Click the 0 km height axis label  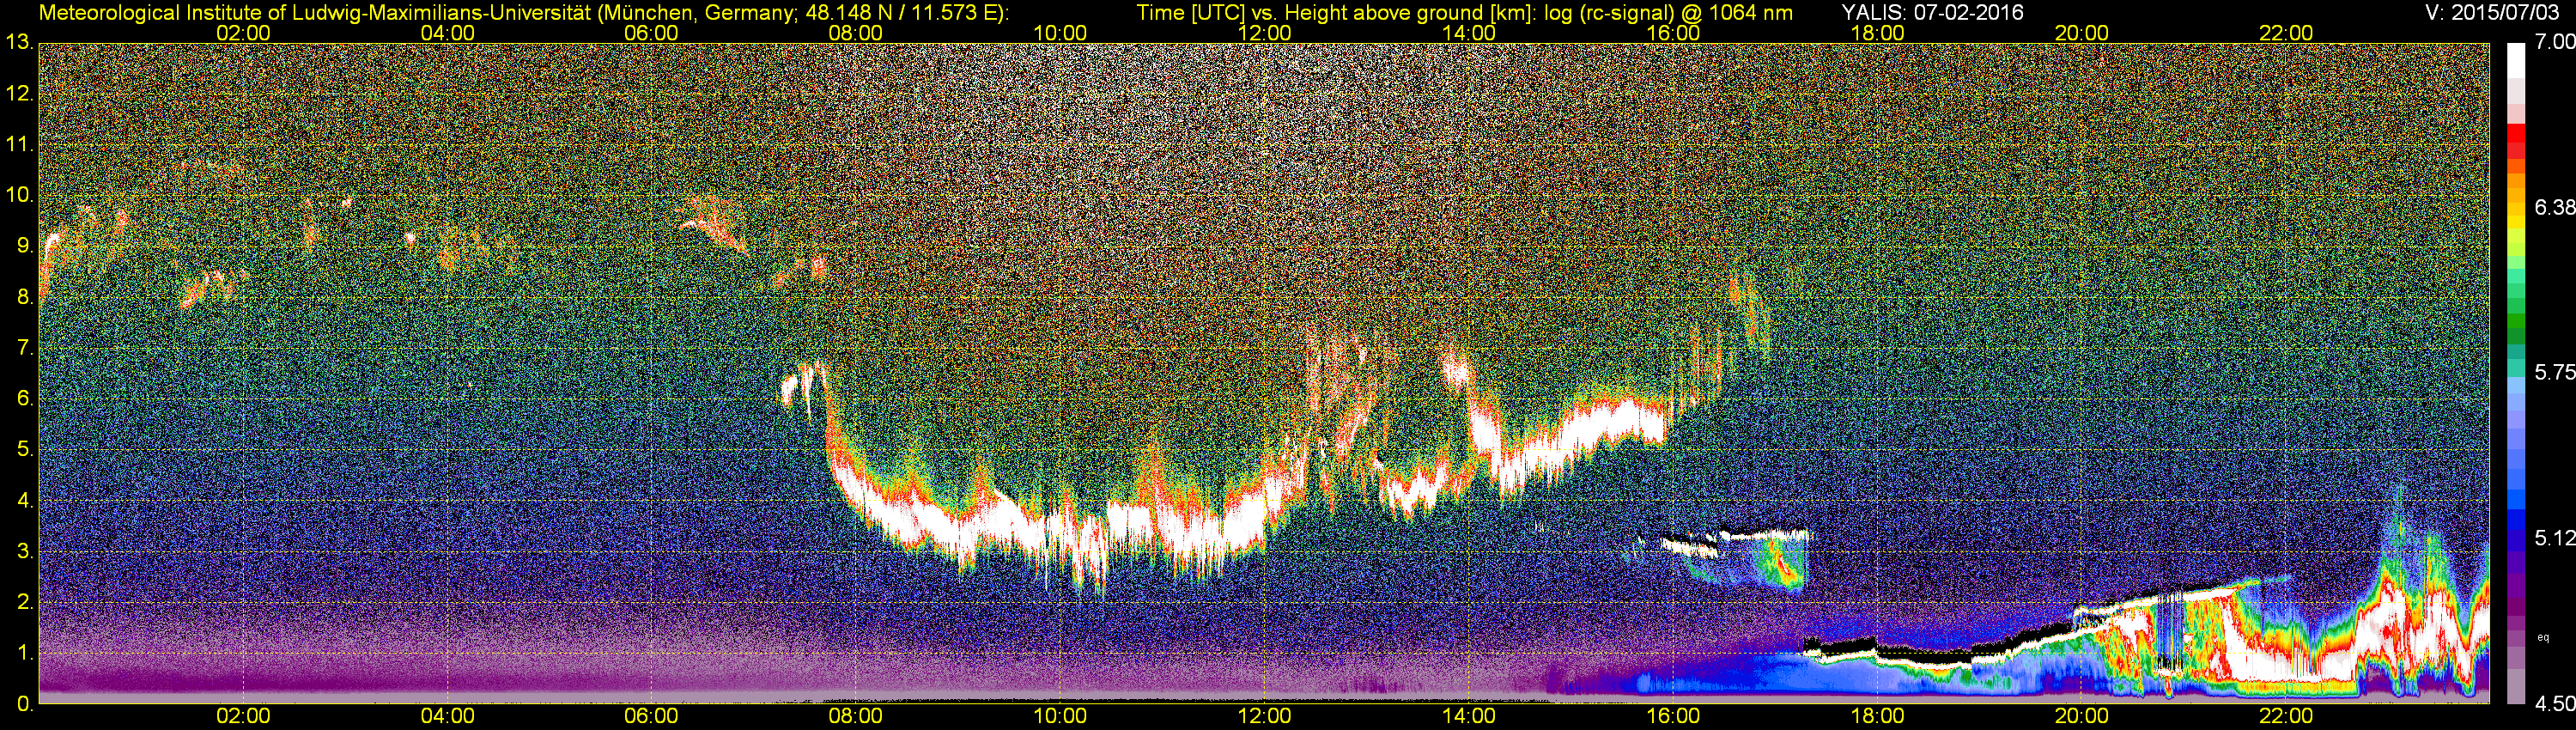click(x=24, y=705)
